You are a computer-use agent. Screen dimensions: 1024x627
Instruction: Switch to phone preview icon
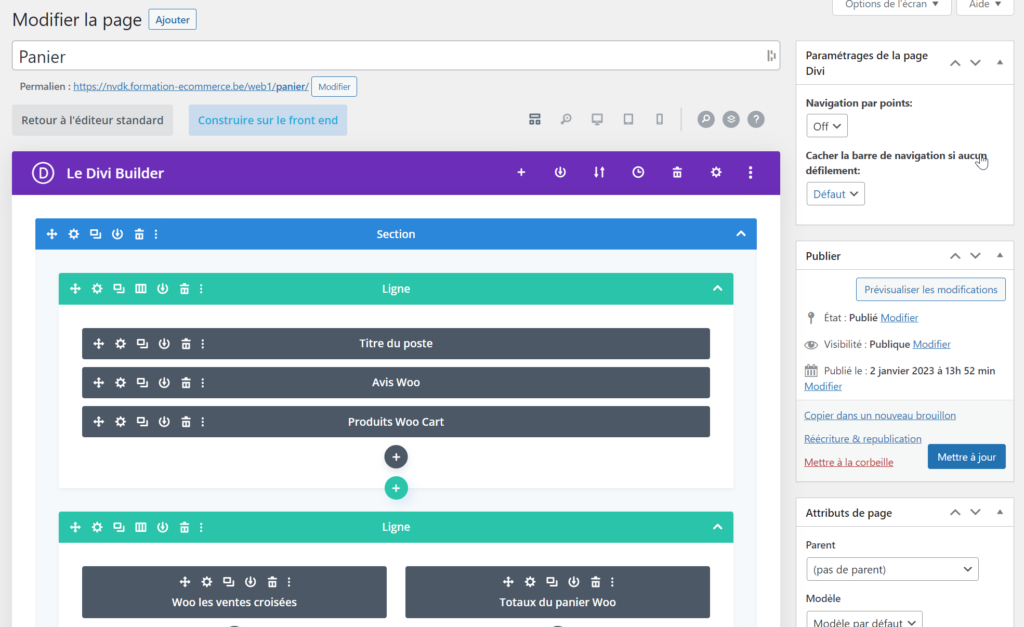pos(660,120)
